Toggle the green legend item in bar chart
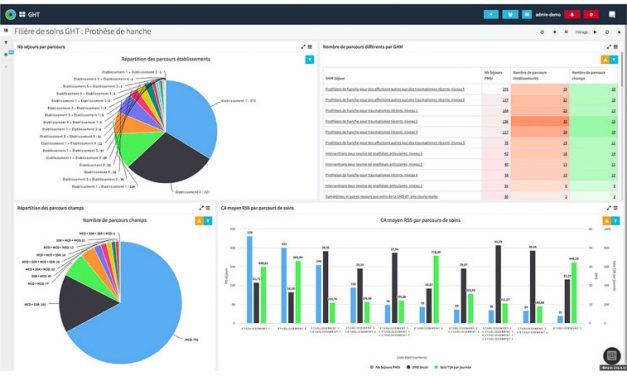Screen dimensions: 627x376 pyautogui.click(x=453, y=367)
